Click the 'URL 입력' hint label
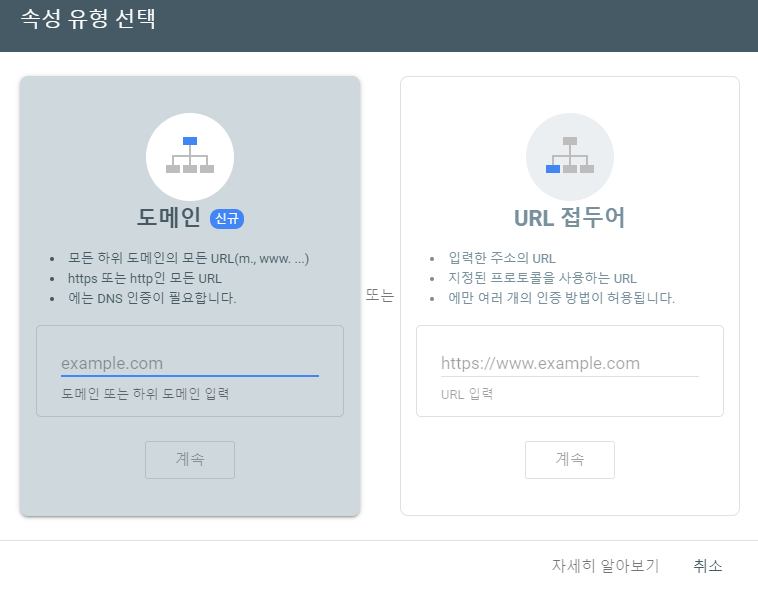 467,394
